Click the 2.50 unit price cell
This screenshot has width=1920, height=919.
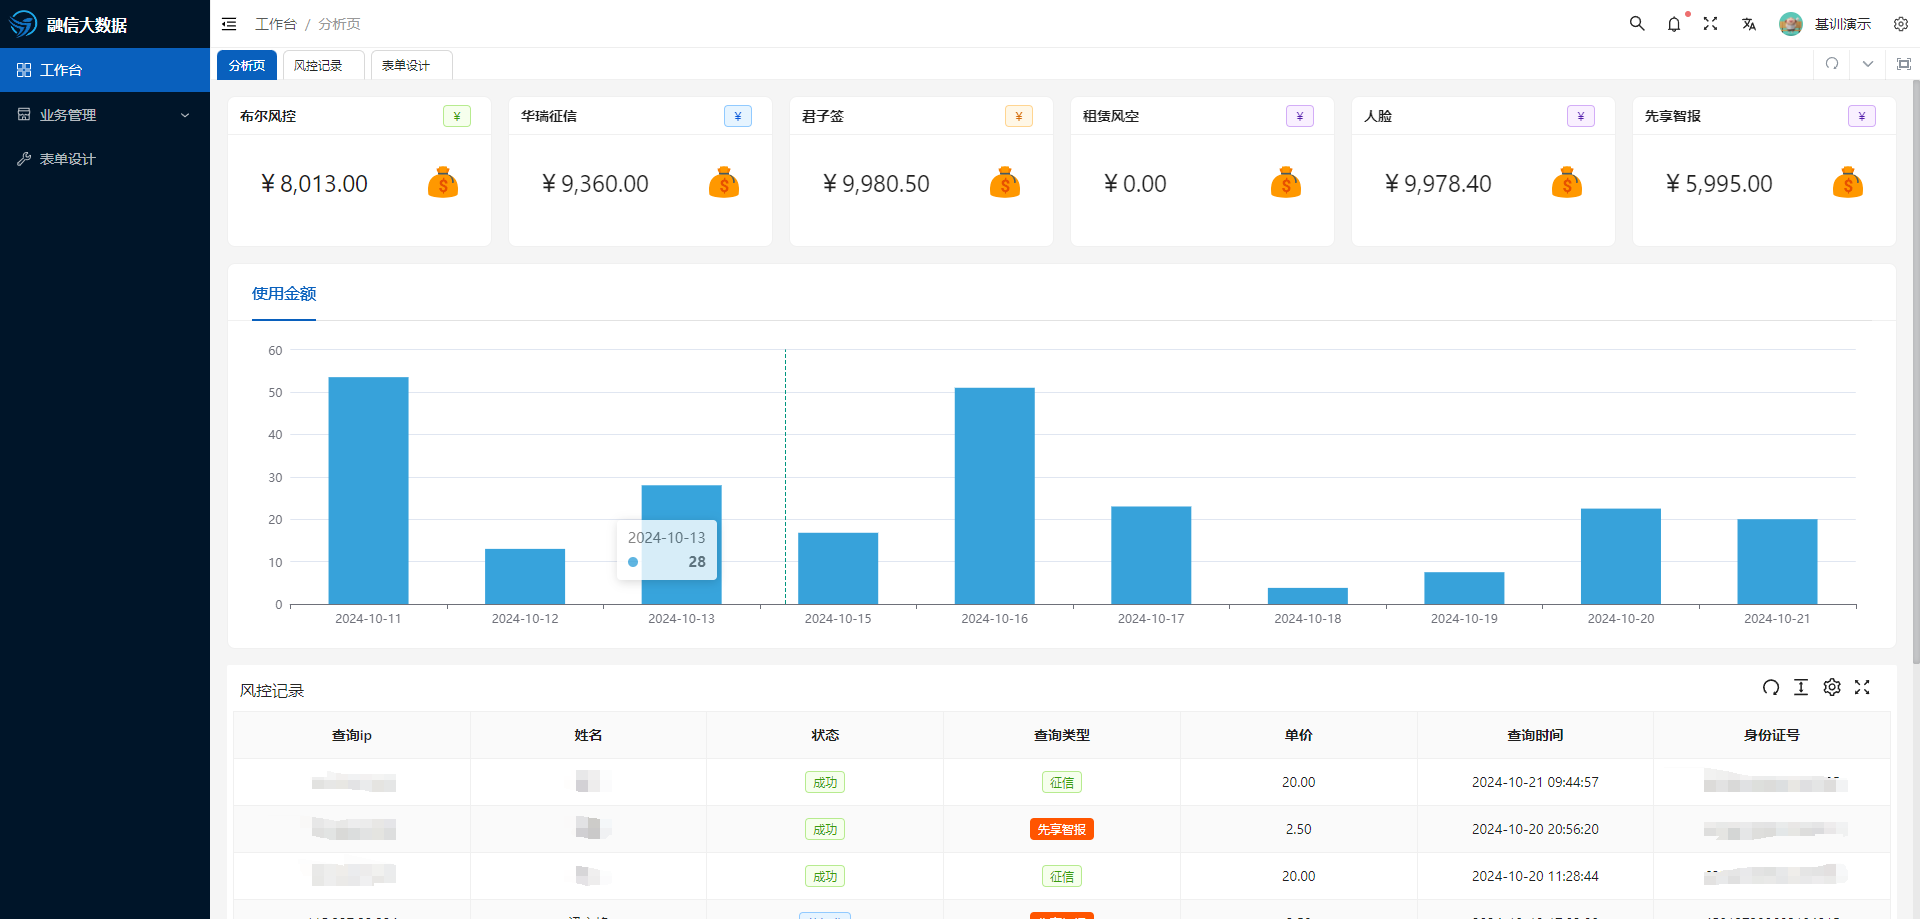(x=1298, y=829)
